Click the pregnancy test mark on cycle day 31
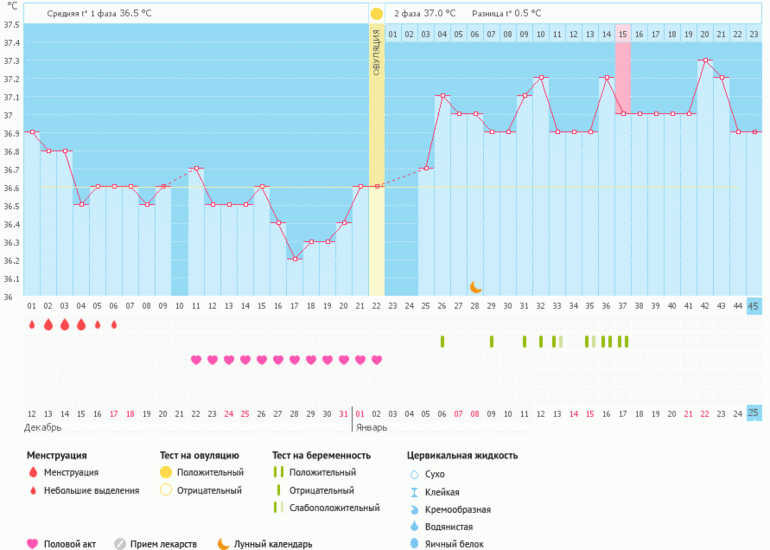Screen dimensions: 770x550 pos(524,341)
